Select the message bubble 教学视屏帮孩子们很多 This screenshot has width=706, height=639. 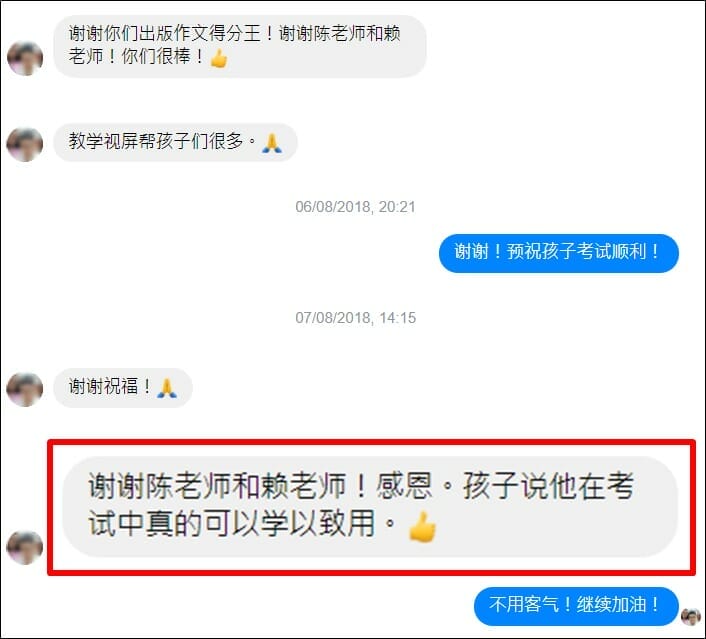coord(175,142)
